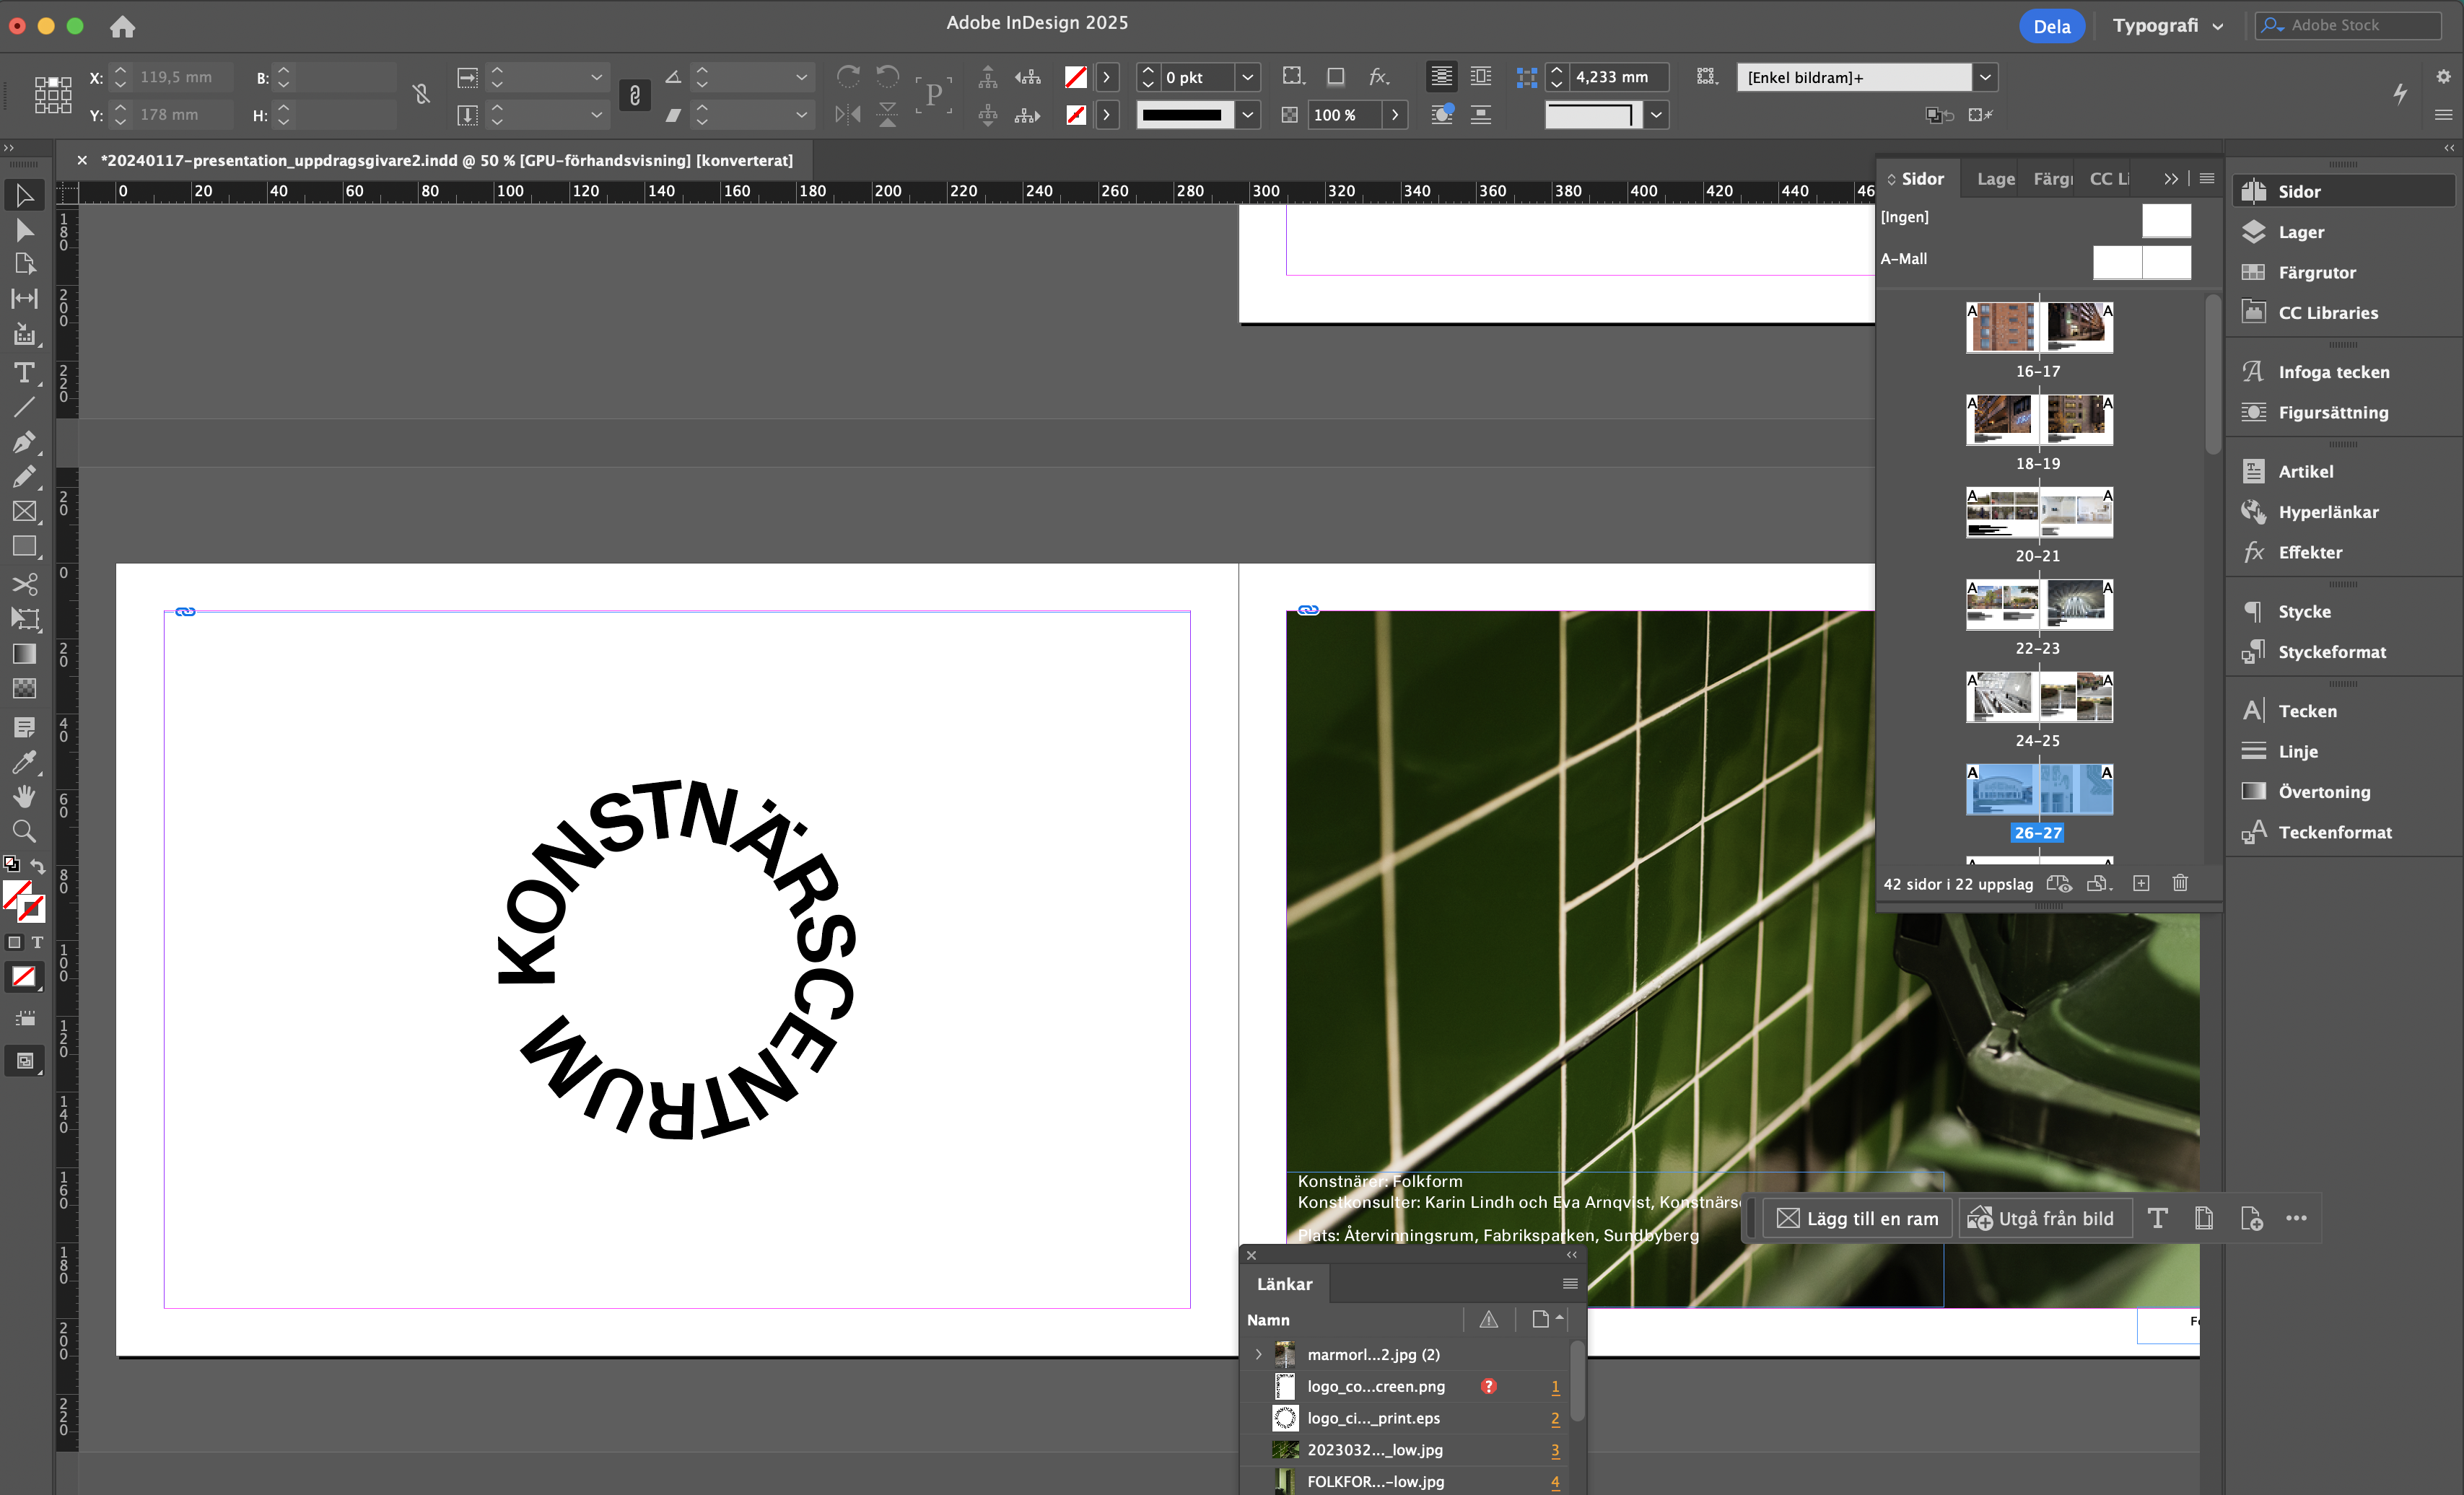
Task: Select reference point in locator grid
Action: click(x=52, y=95)
